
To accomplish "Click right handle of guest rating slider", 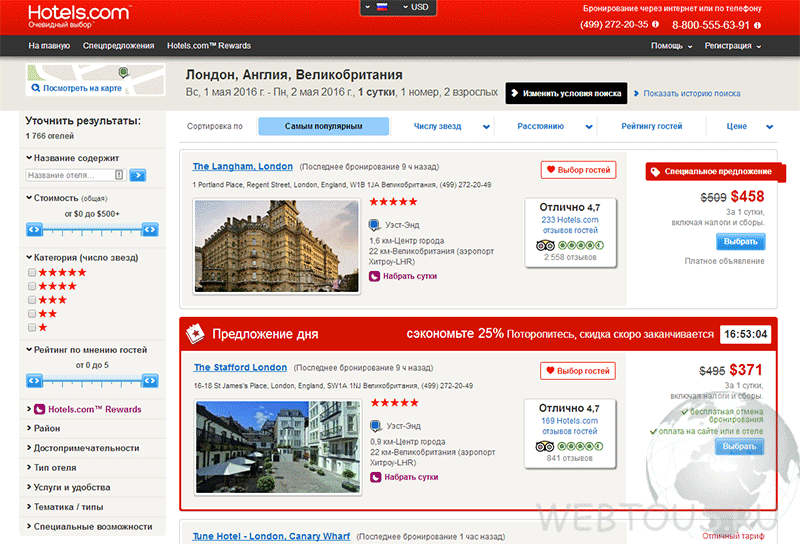I will [150, 381].
